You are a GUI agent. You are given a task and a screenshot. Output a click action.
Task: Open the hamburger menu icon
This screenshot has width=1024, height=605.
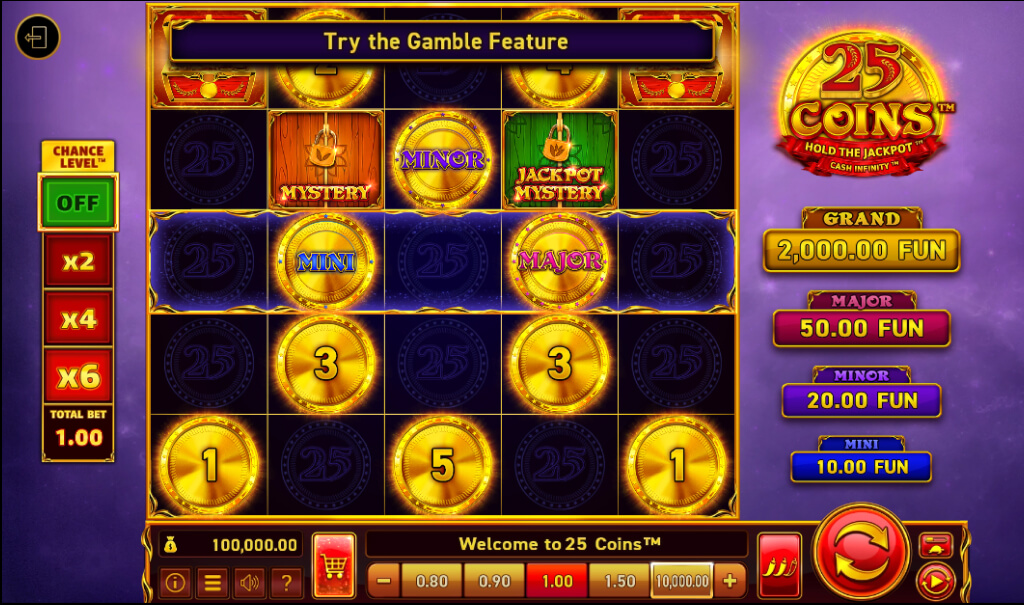click(212, 581)
